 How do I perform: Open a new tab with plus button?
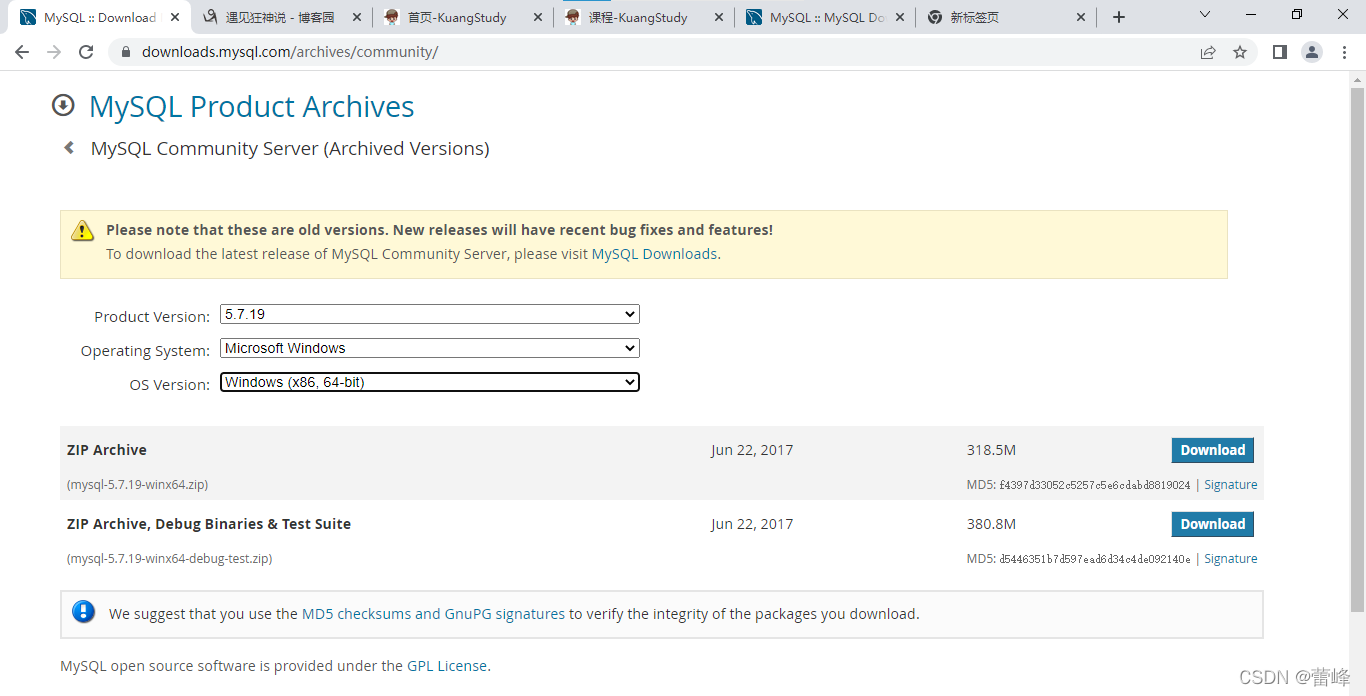click(x=1119, y=17)
